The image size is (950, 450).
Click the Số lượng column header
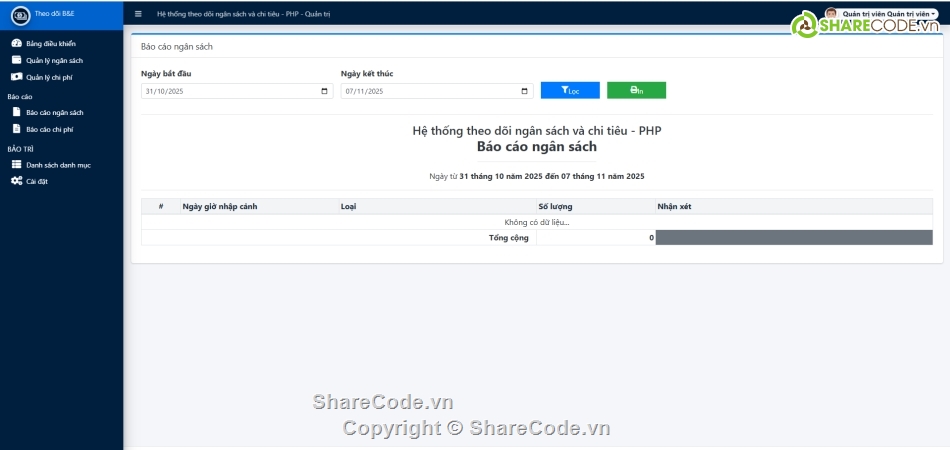tap(555, 206)
